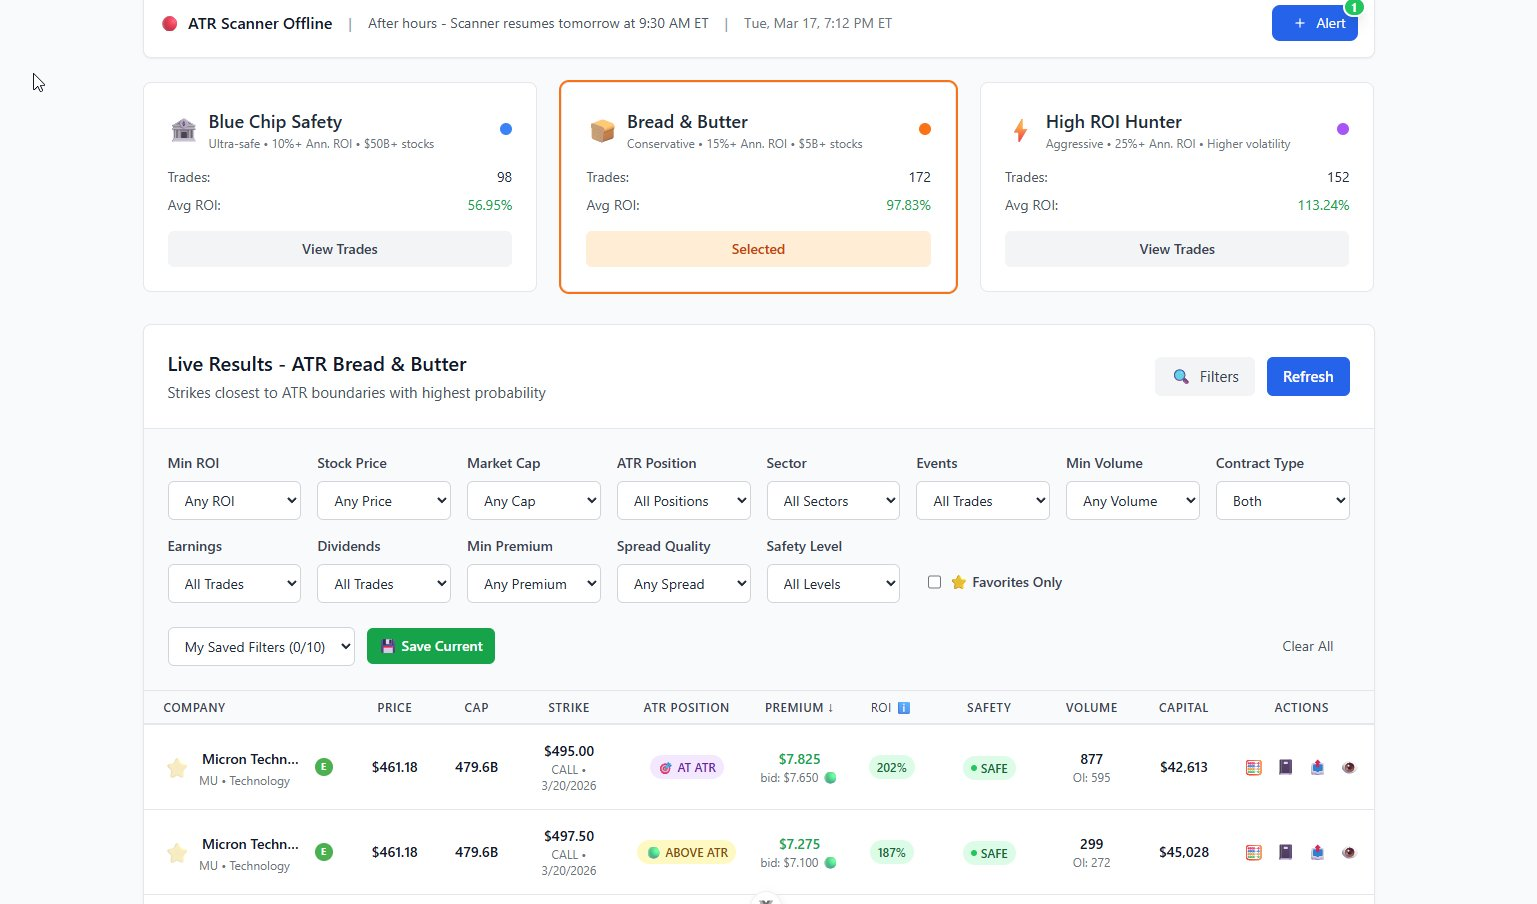Click notebook journal icon in $497.50 strike row
The width and height of the screenshot is (1537, 904).
[1286, 852]
